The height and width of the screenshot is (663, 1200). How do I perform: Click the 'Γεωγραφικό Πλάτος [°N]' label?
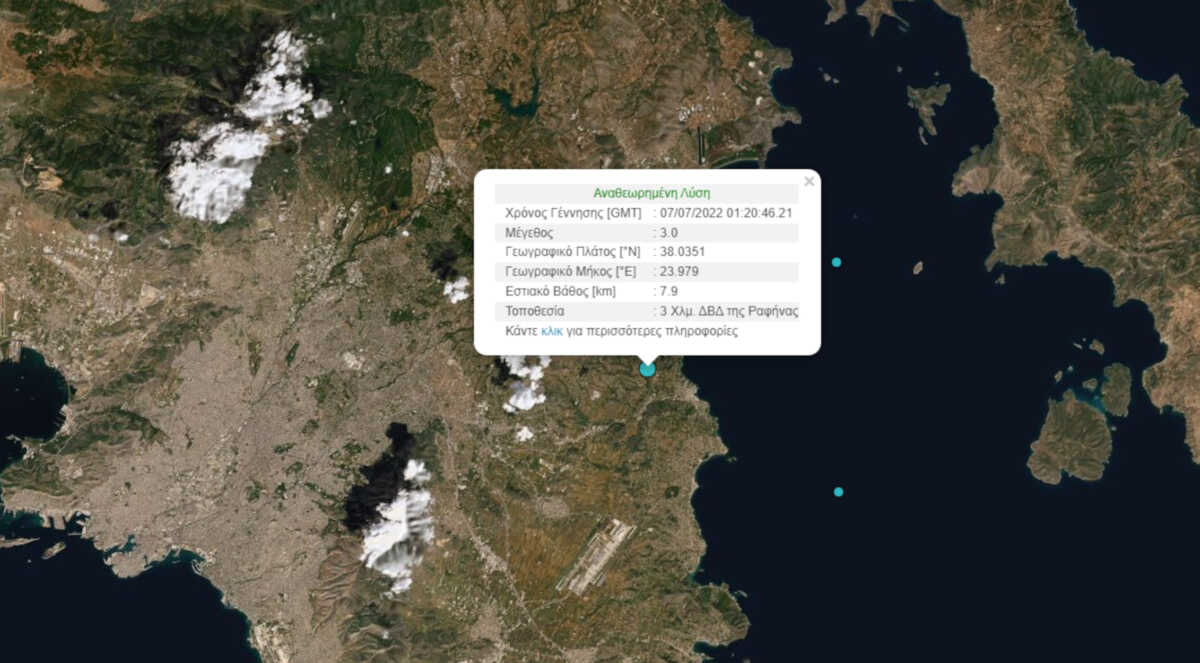[x=574, y=252]
